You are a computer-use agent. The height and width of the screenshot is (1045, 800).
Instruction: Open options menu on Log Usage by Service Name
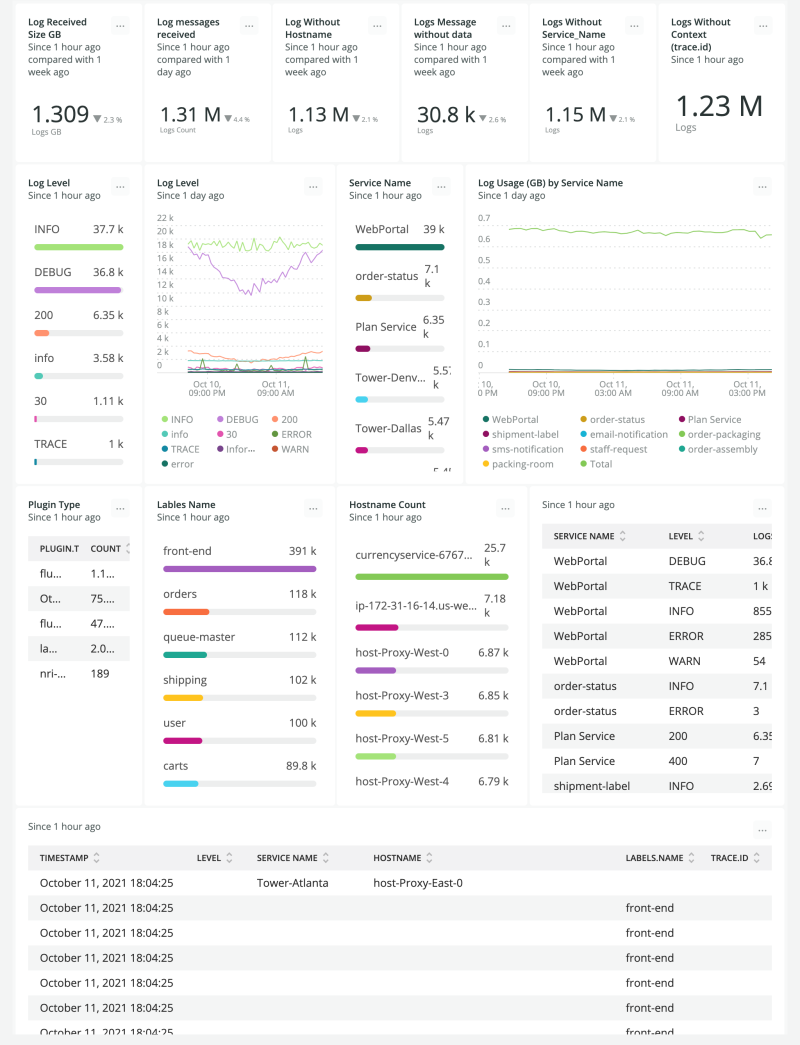(762, 186)
